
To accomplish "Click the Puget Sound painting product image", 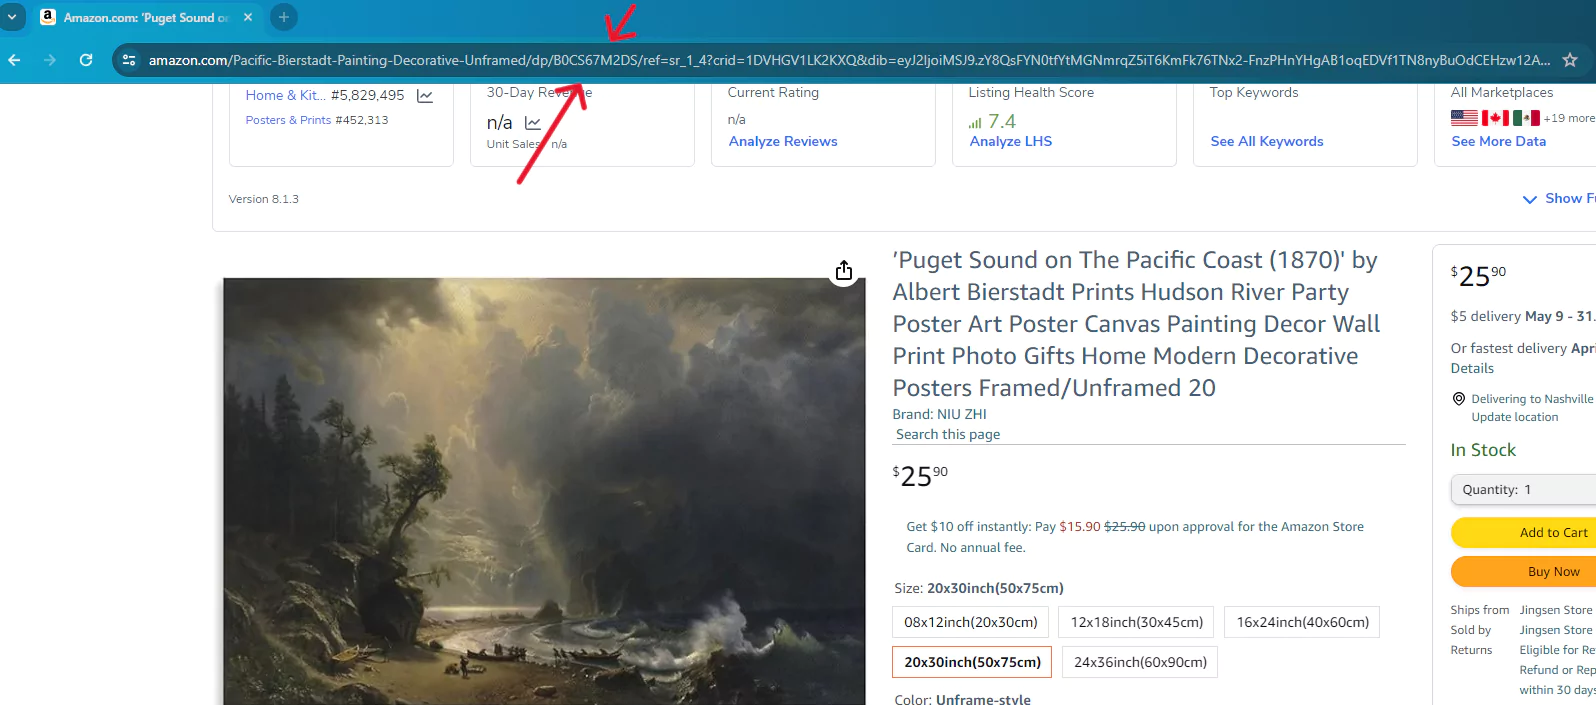I will click(x=543, y=490).
